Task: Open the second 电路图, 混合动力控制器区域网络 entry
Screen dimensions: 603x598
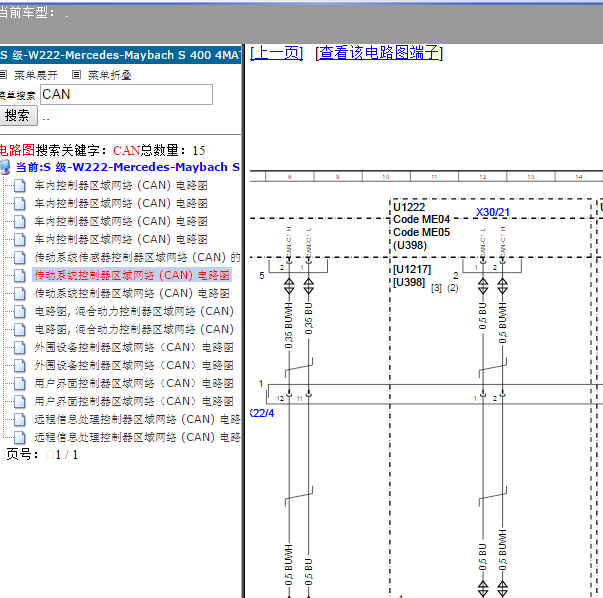Action: coord(134,329)
